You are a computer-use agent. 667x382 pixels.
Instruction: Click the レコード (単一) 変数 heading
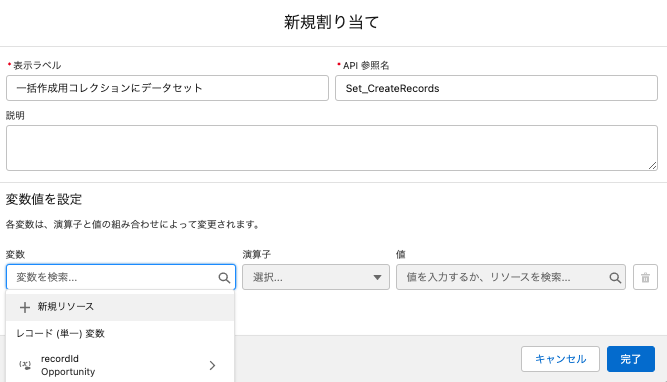tap(60, 334)
